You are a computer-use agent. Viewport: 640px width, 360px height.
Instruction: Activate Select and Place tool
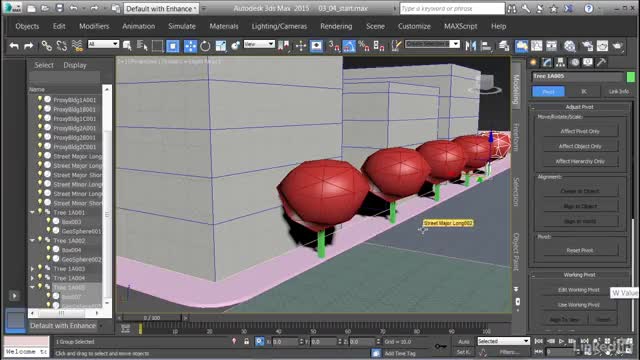pyautogui.click(x=236, y=46)
